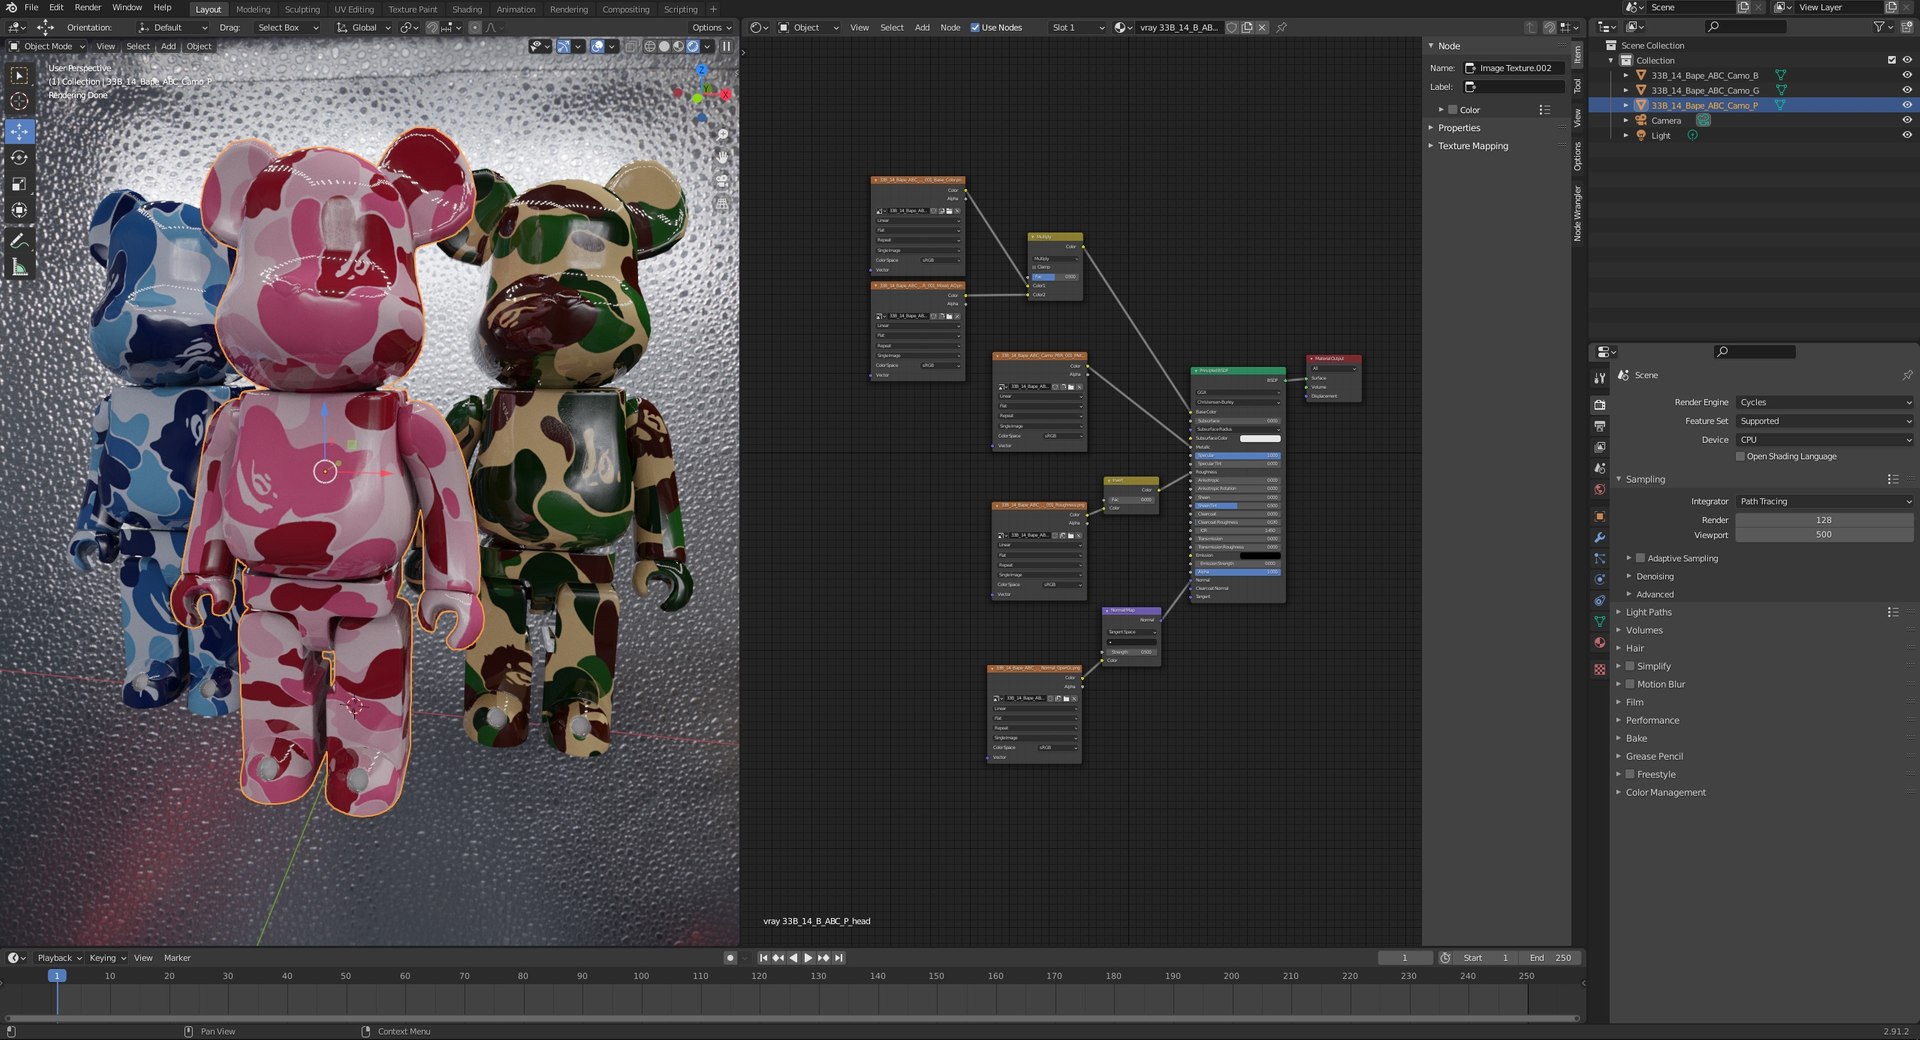
Task: Open the Integrator Path Tracing dropdown
Action: 1825,501
